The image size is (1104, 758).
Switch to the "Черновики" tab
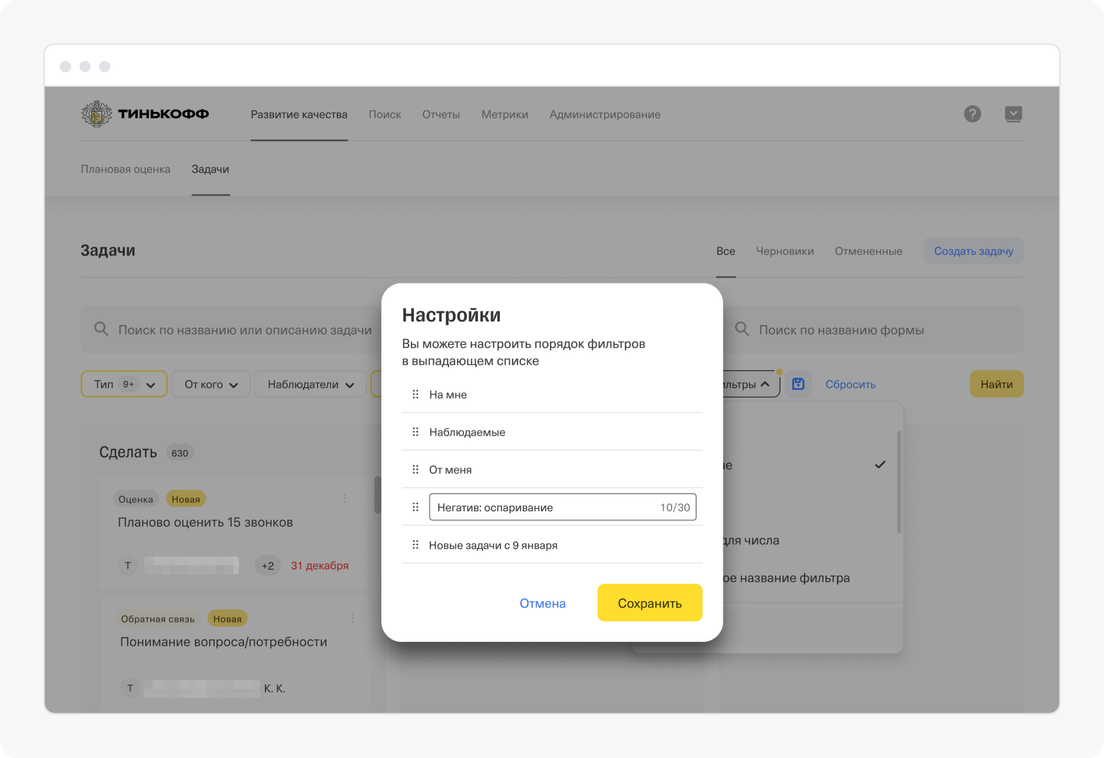pos(784,251)
